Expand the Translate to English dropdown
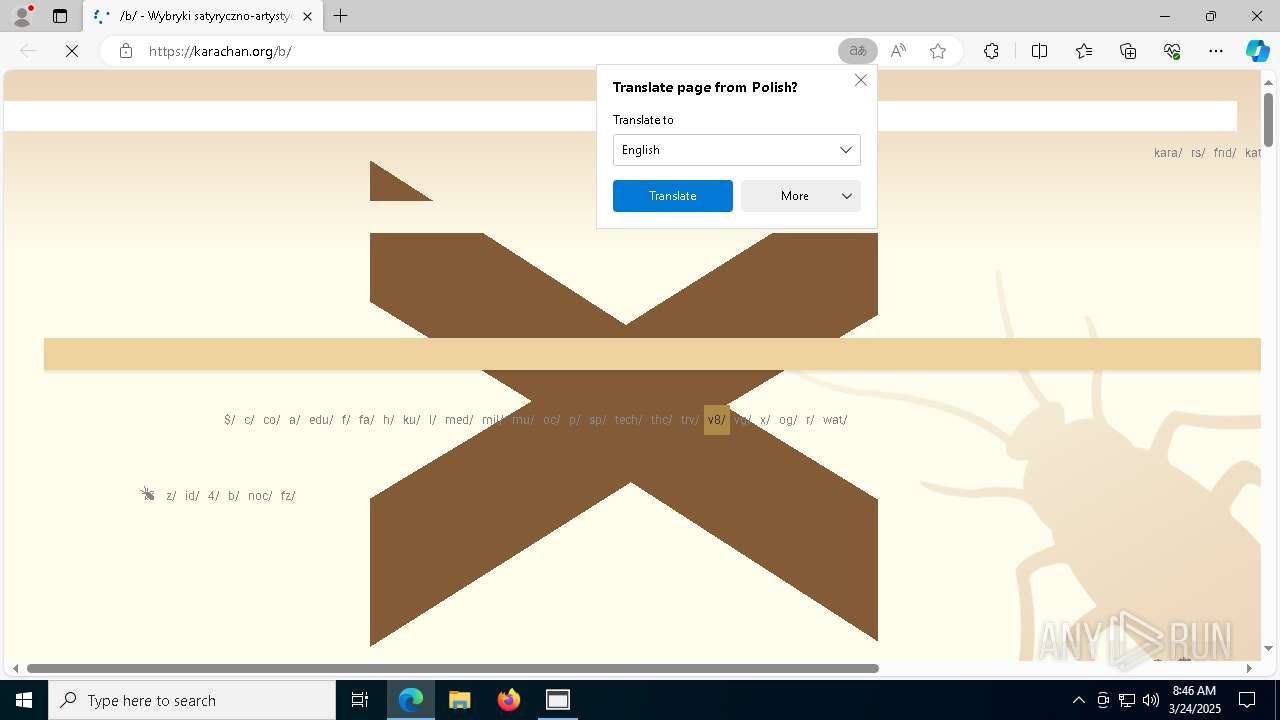Viewport: 1280px width, 720px height. (x=737, y=150)
